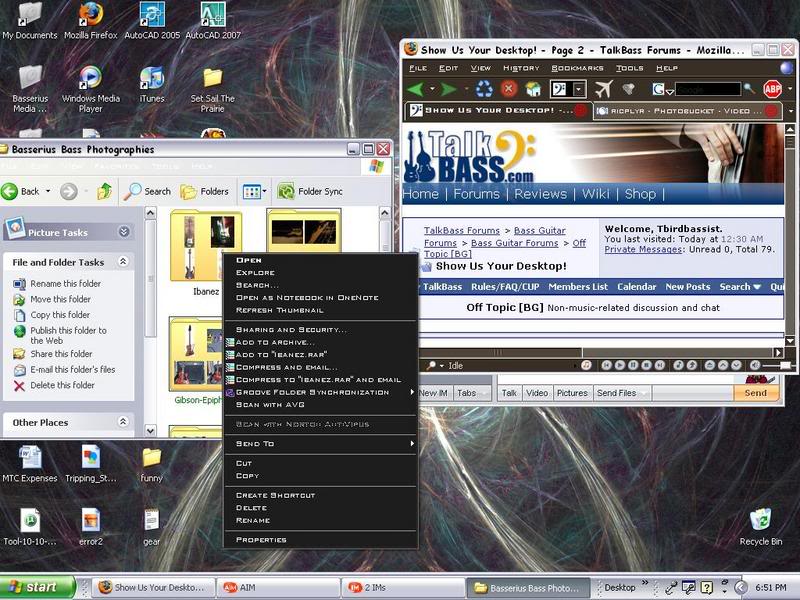Click the Back button in Explorer window

pos(20,191)
